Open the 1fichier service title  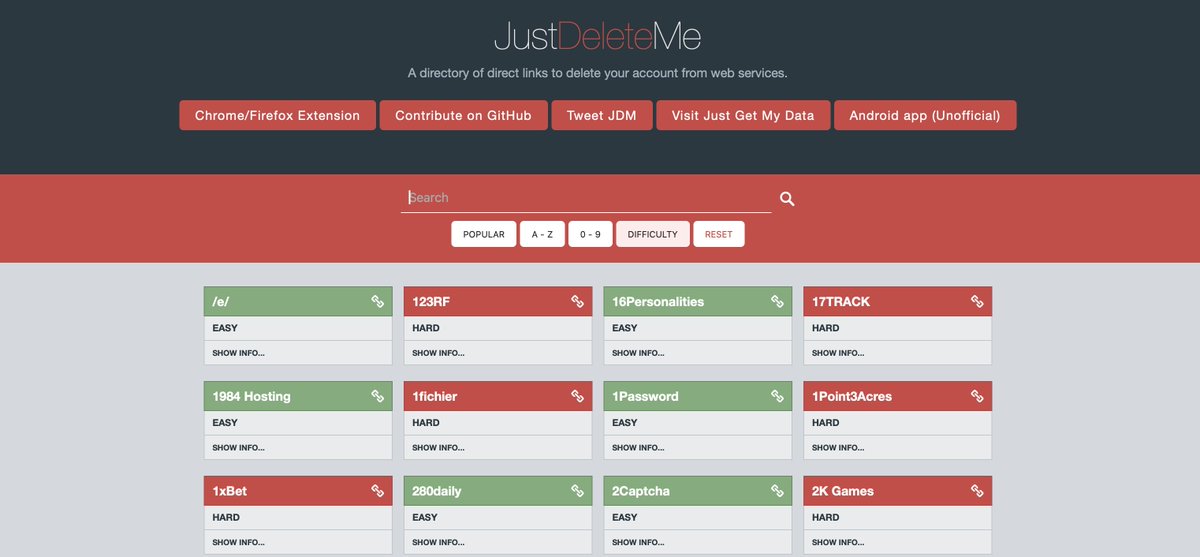tap(434, 396)
